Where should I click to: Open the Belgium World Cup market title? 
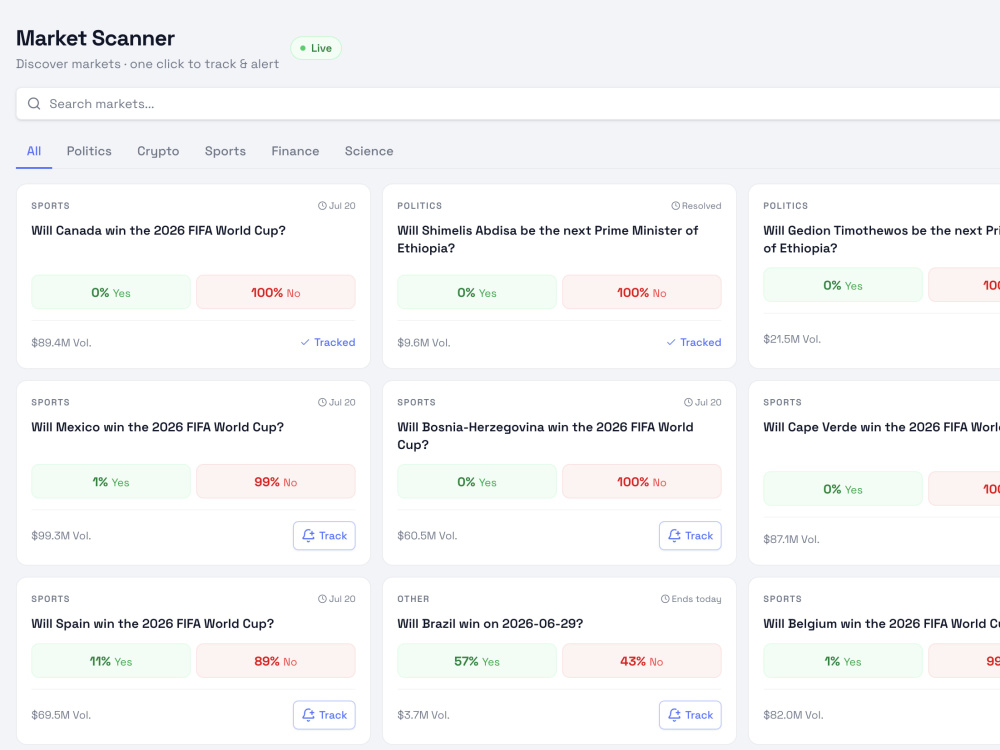881,623
